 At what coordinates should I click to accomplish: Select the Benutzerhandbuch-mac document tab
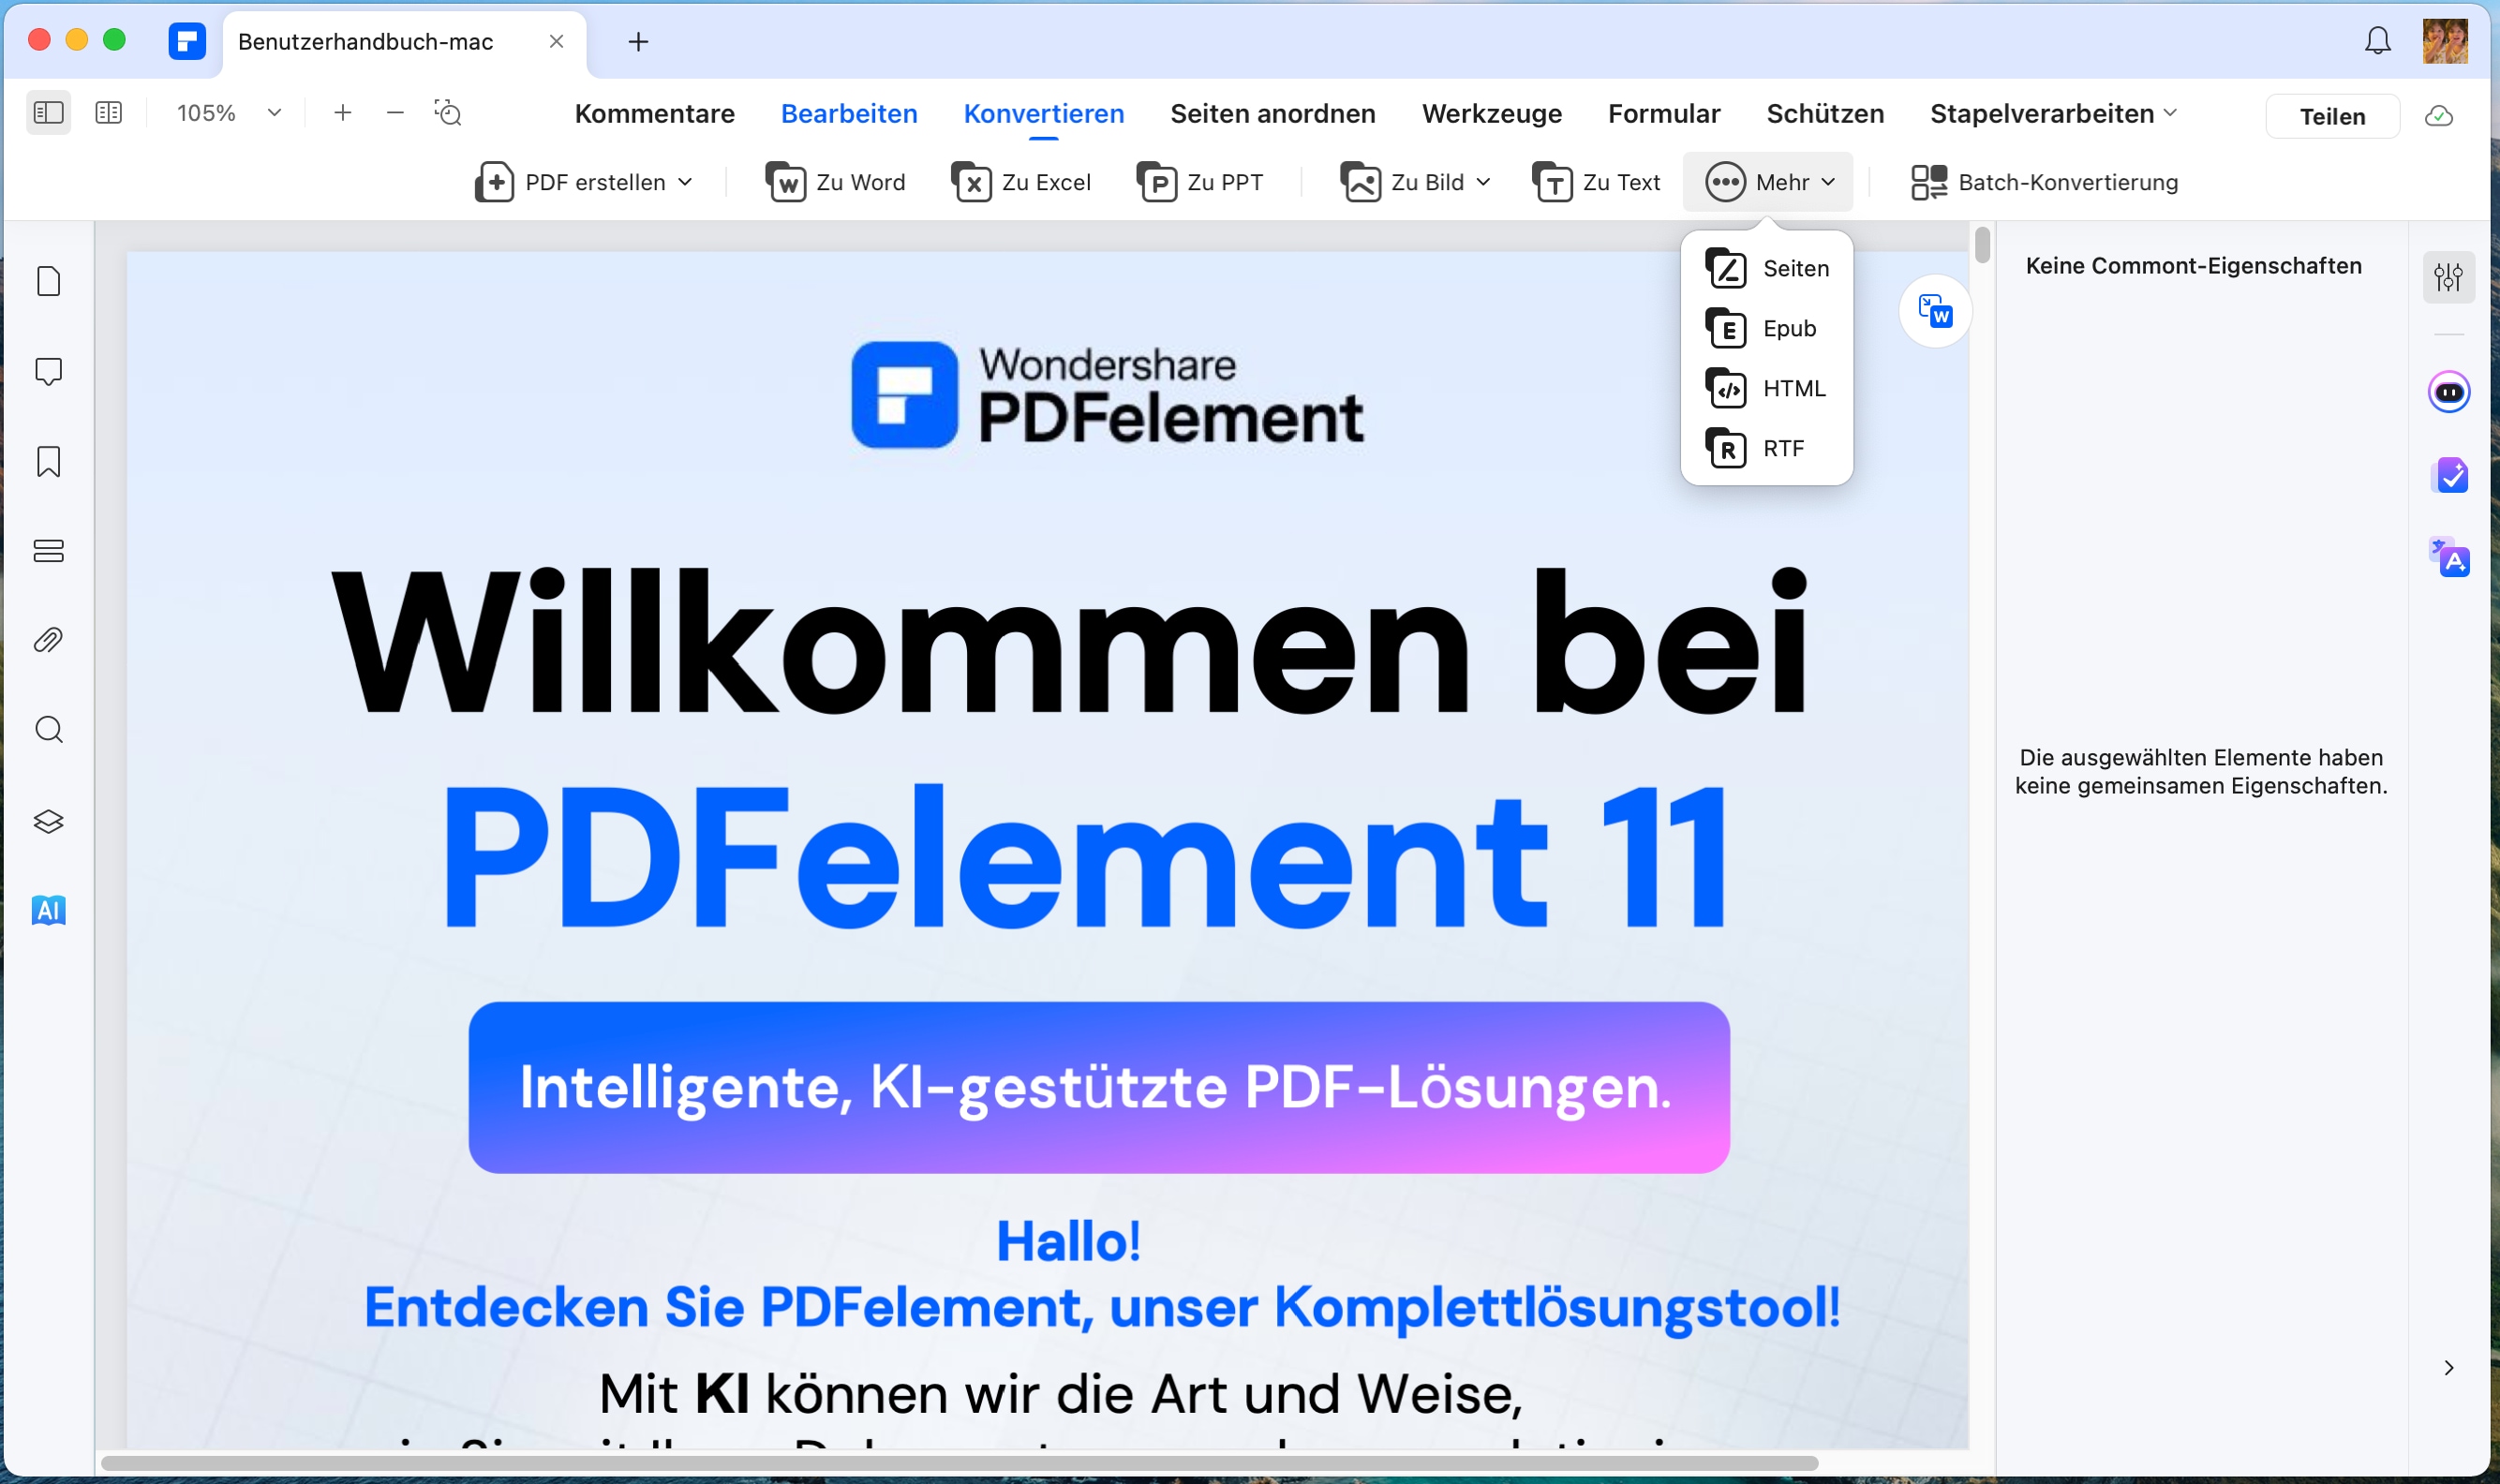404,43
